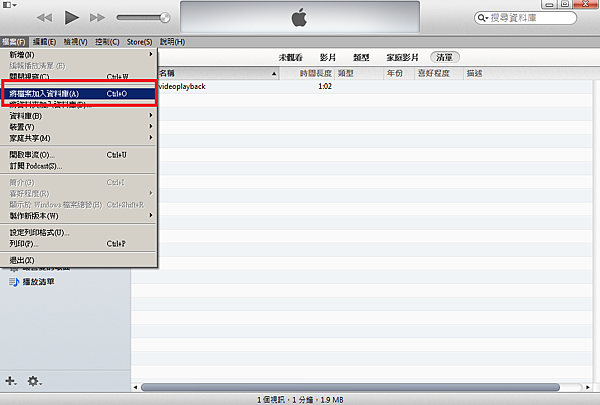Expand the 新增(N) submenu
Image resolution: width=600 pixels, height=405 pixels.
78,55
